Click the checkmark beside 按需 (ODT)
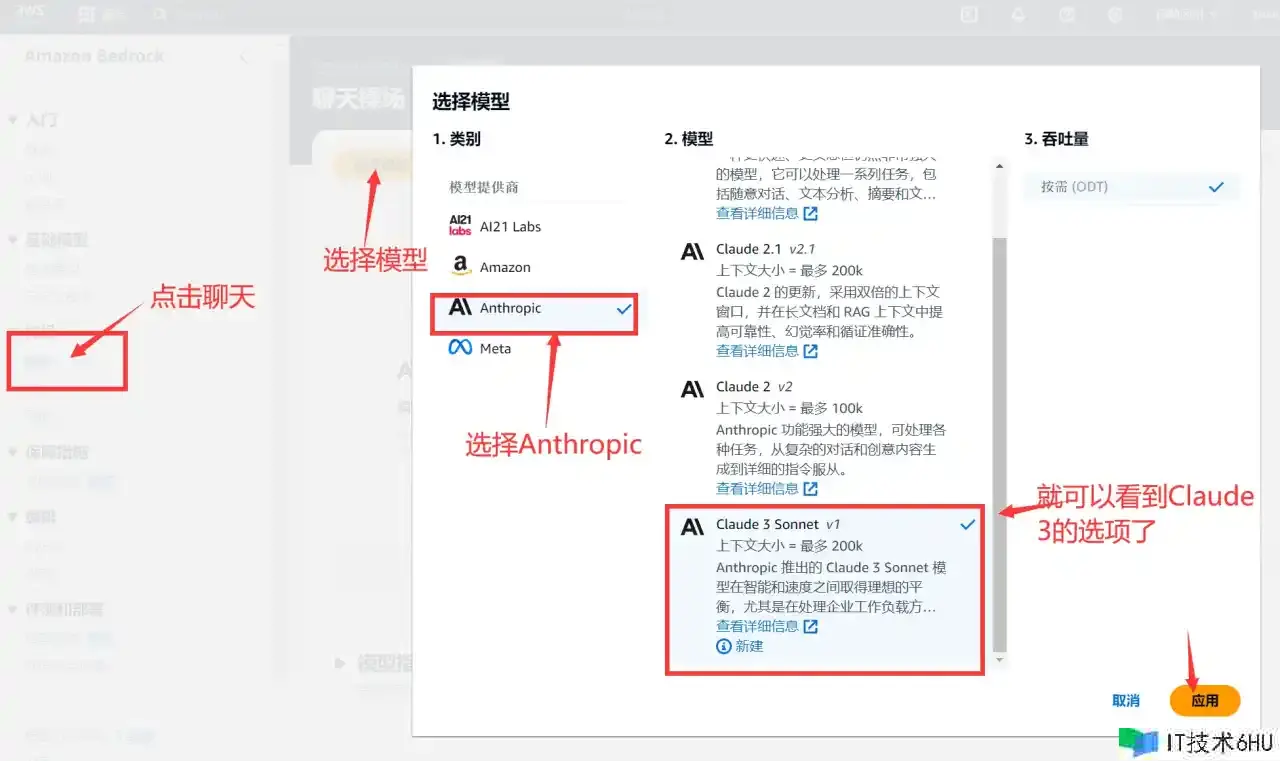This screenshot has width=1280, height=761. 1216,187
